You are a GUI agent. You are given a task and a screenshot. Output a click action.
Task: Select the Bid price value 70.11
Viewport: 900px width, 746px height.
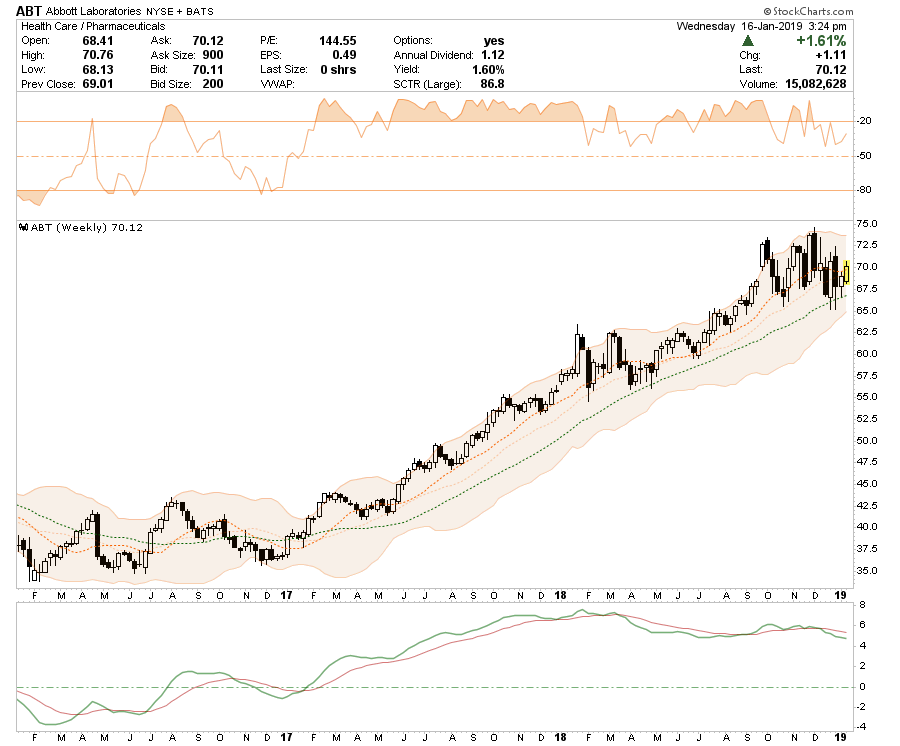208,69
